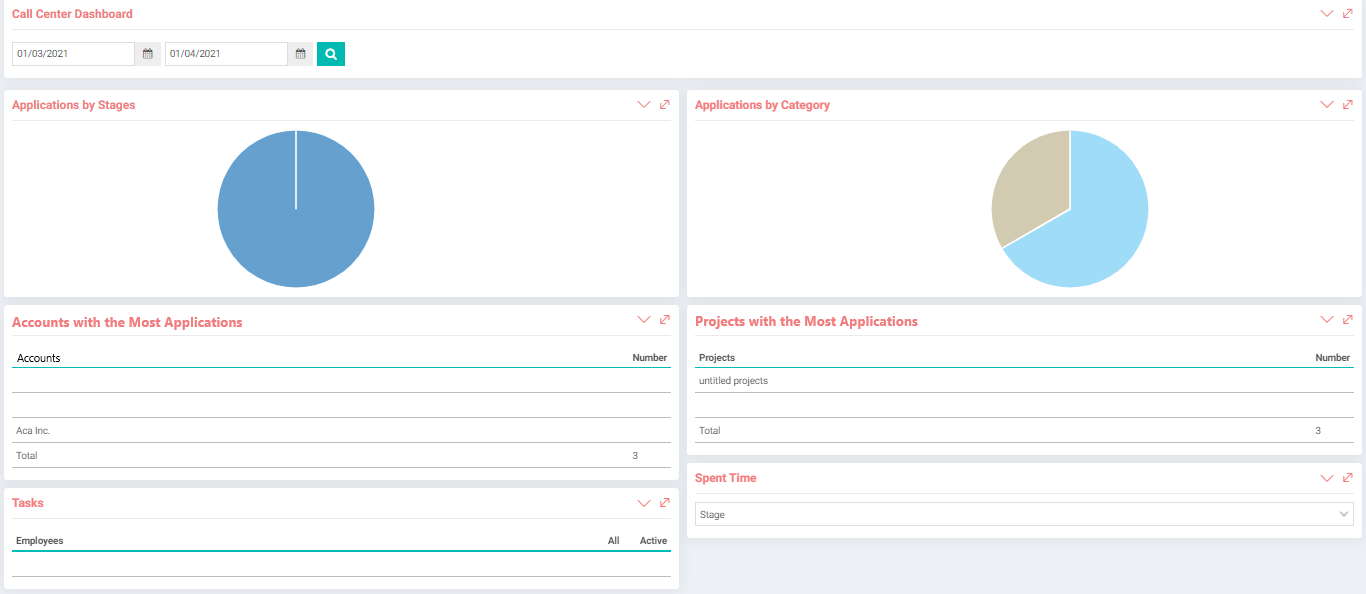The height and width of the screenshot is (594, 1366).
Task: Click Number header in Accounts table
Action: tap(650, 358)
